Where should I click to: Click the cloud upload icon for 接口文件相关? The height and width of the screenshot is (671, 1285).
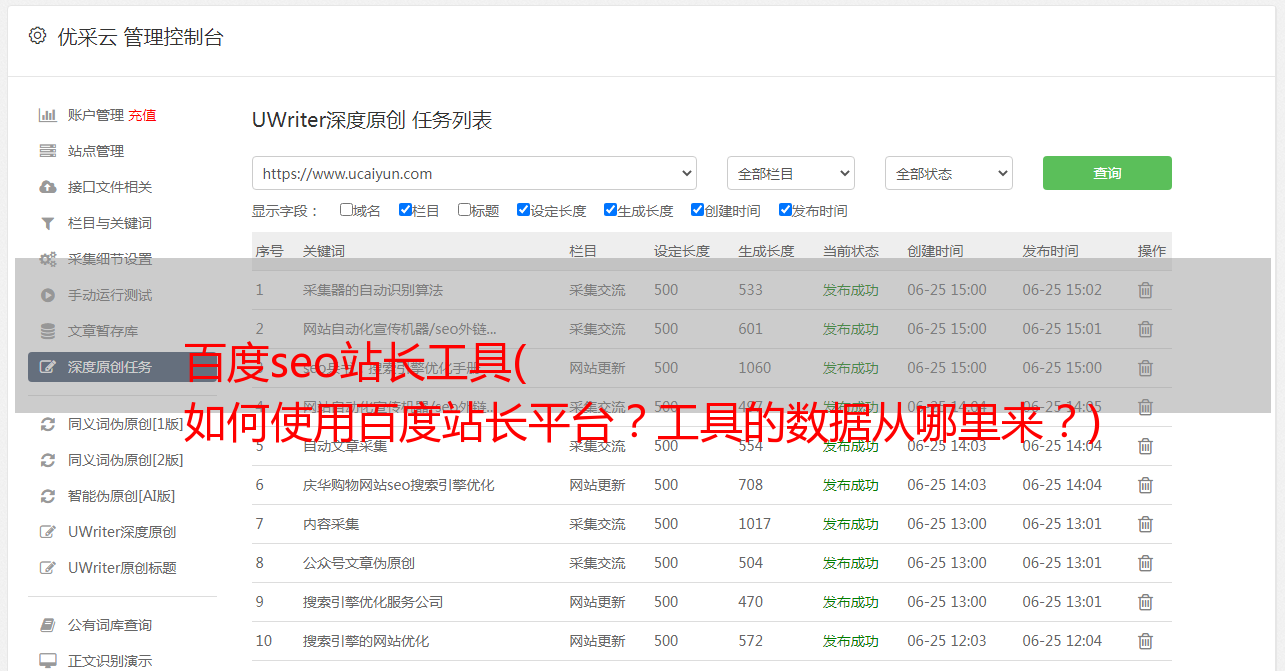coord(47,187)
